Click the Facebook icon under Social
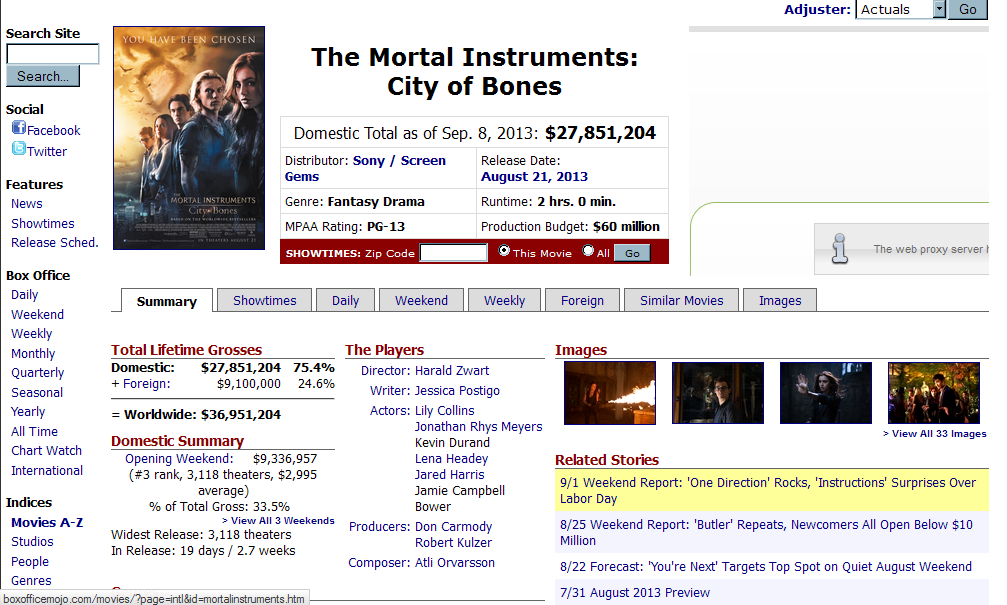 19,128
